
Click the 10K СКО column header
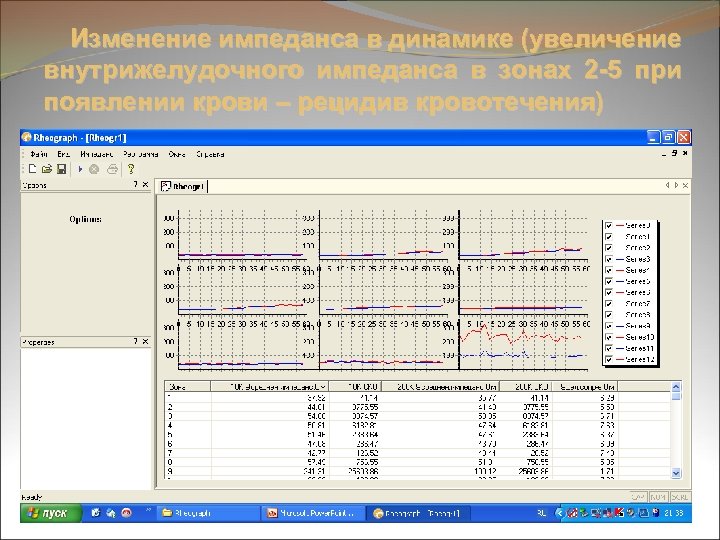pyautogui.click(x=355, y=387)
